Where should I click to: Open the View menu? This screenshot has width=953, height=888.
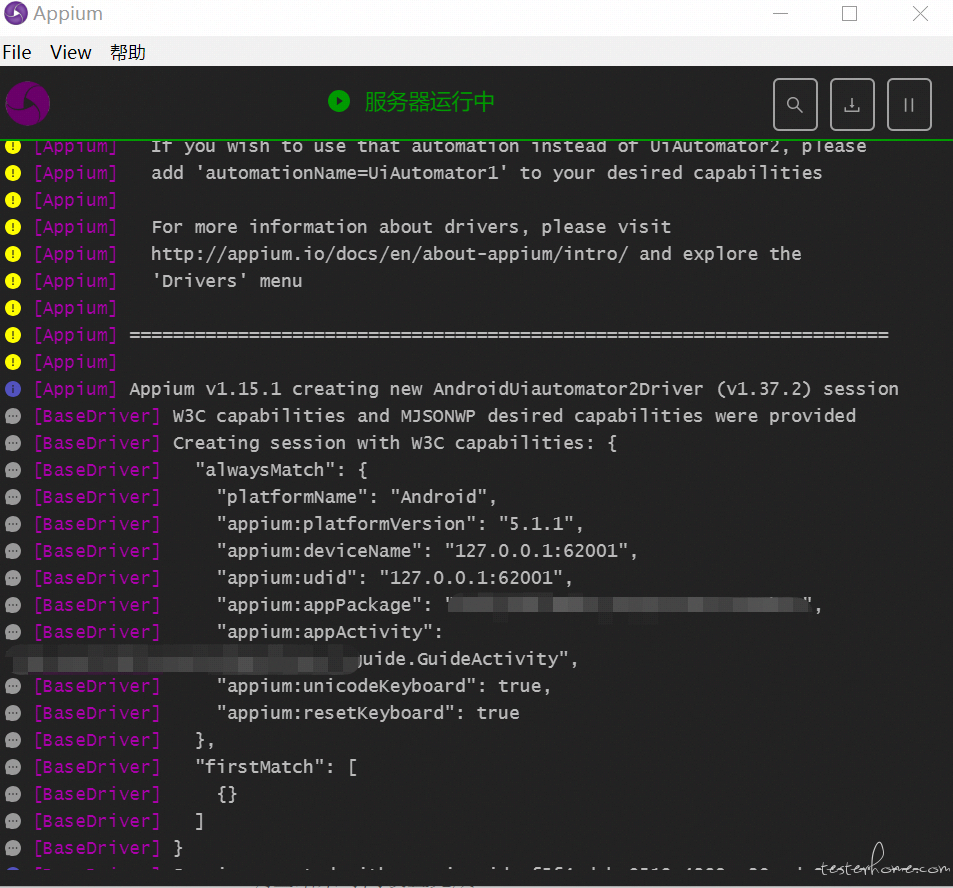tap(71, 52)
